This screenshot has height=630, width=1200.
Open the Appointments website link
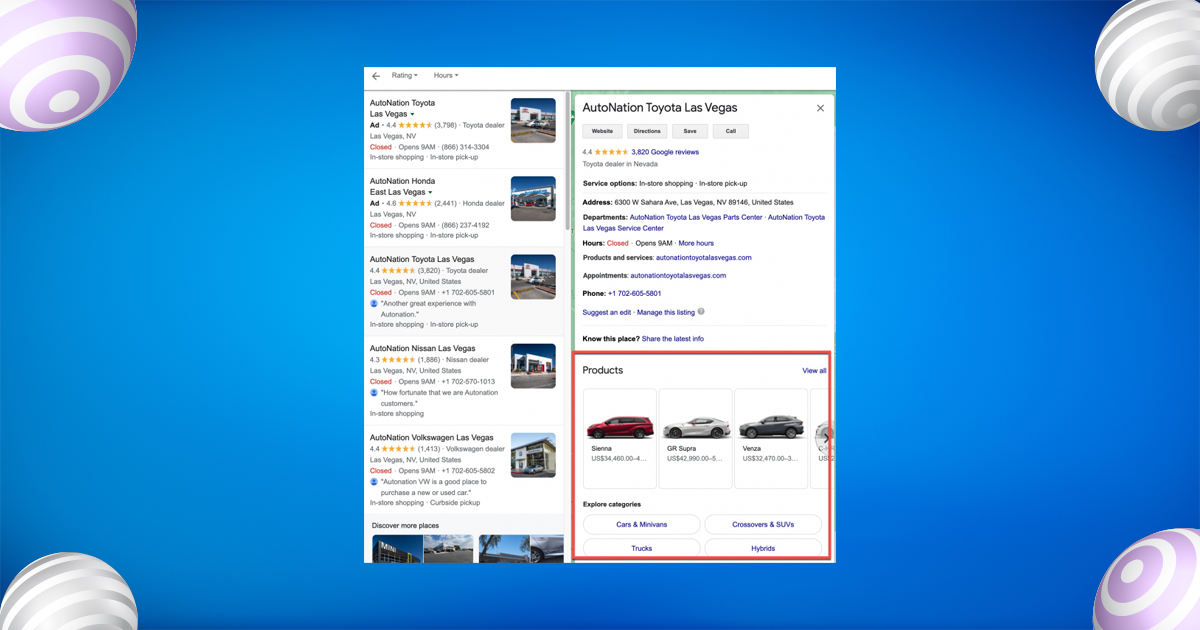point(678,275)
